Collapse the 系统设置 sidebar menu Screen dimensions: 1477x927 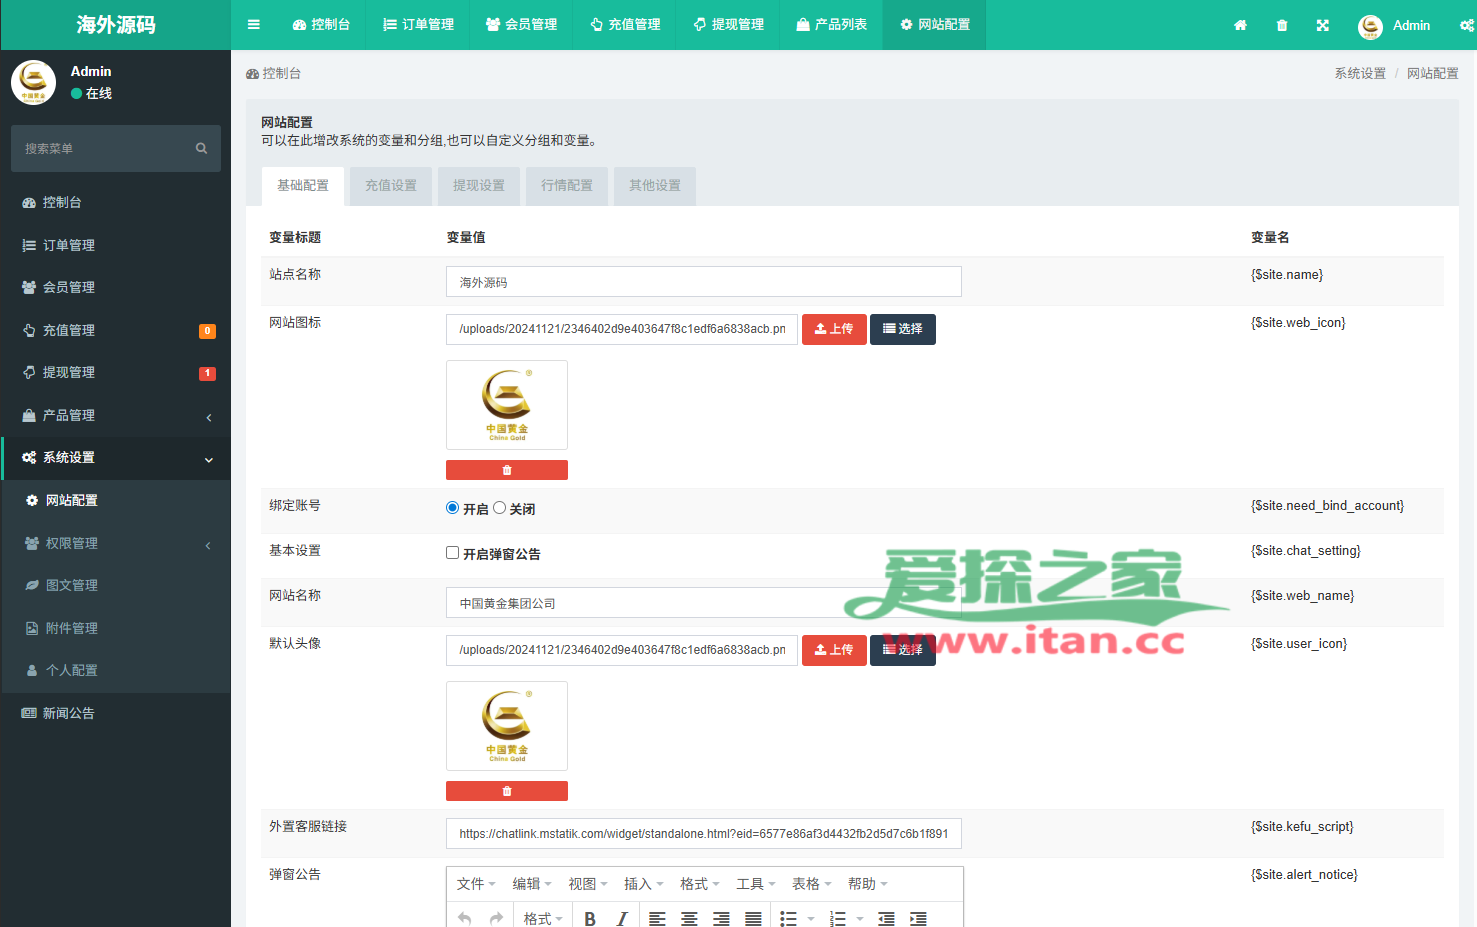coord(116,457)
